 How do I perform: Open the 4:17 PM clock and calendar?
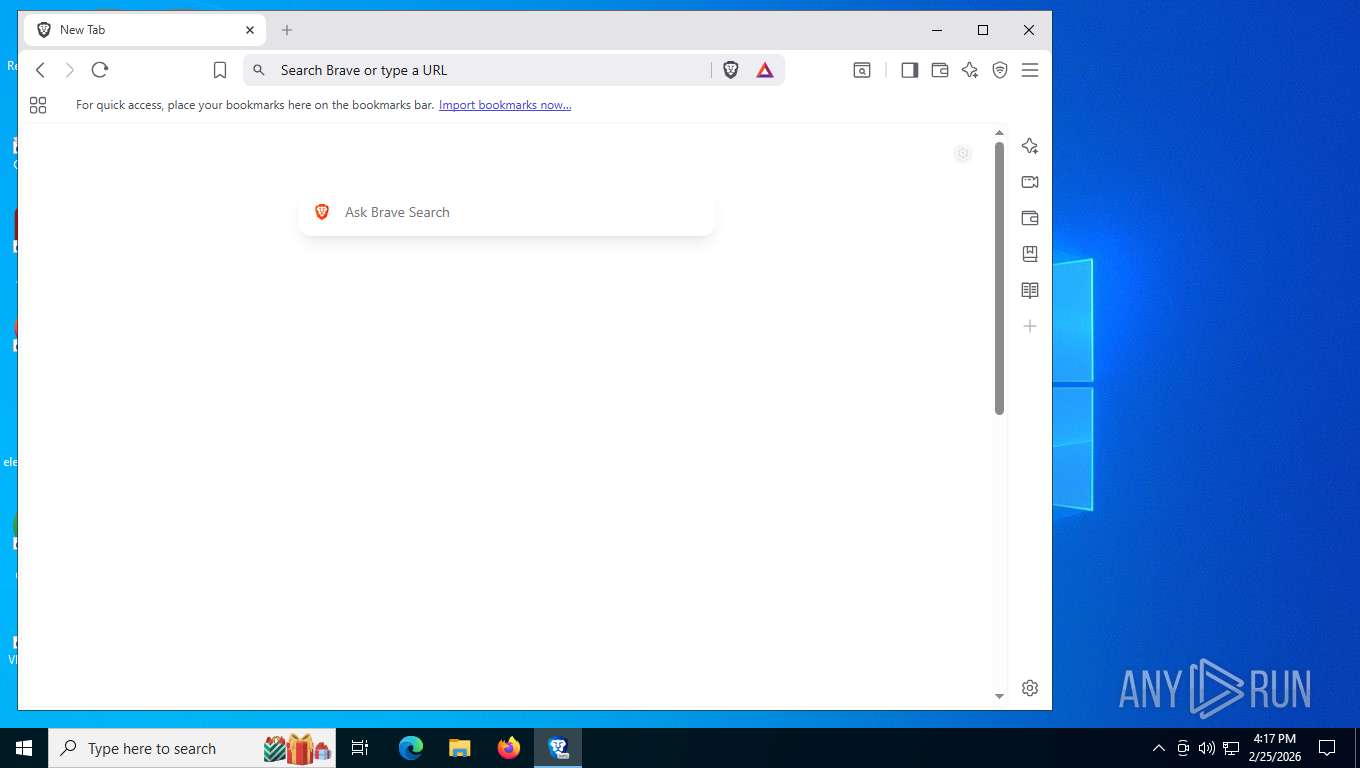click(1274, 748)
